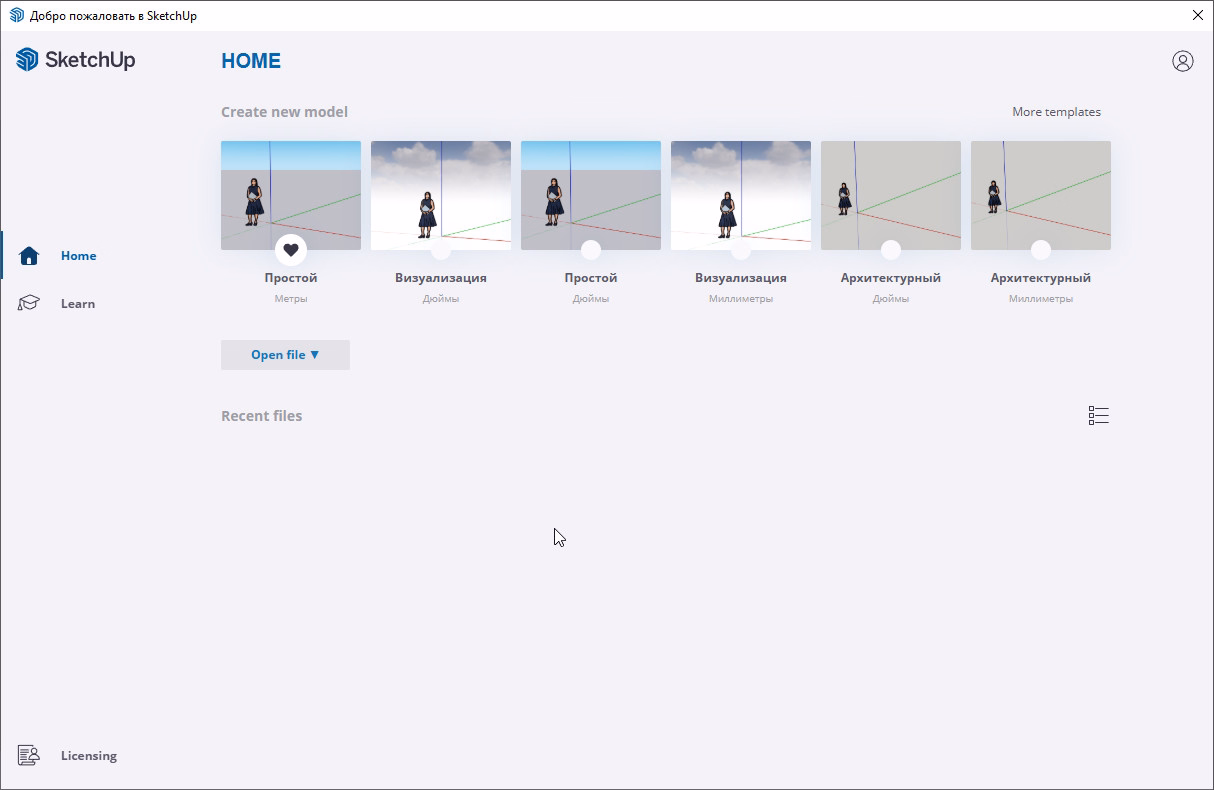Click the SketchUp logo in the sidebar

pyautogui.click(x=76, y=60)
